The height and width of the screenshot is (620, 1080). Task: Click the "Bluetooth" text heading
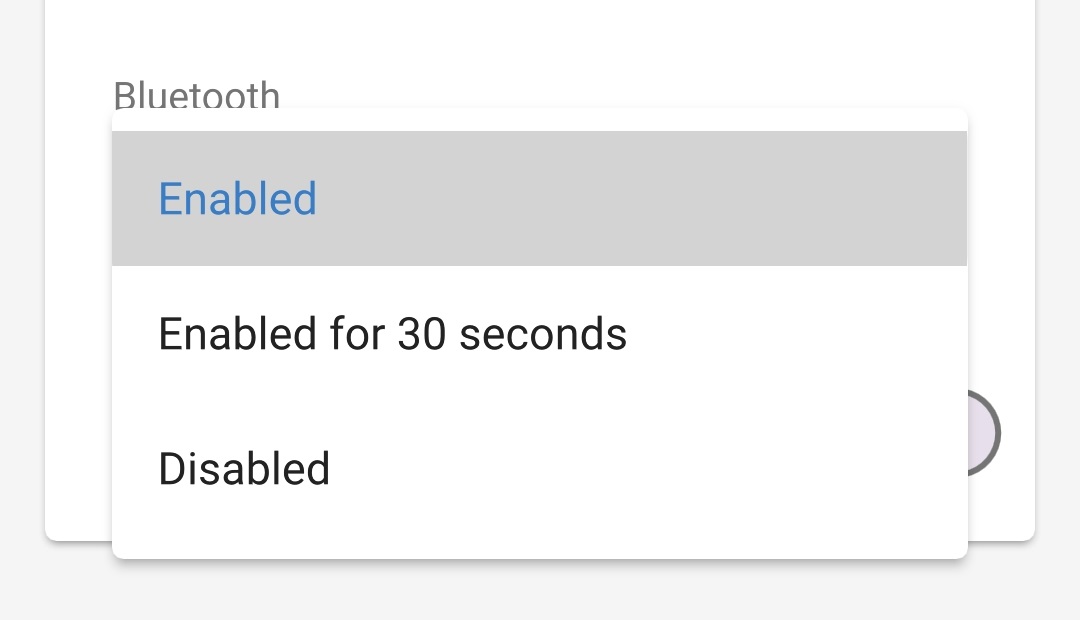[196, 96]
